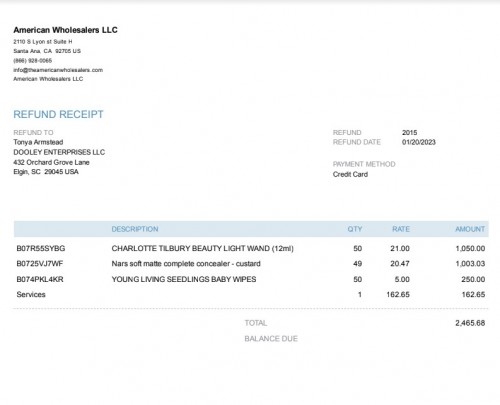This screenshot has width=500, height=405.
Task: Click the BALANCE DUE label
Action: pyautogui.click(x=271, y=339)
